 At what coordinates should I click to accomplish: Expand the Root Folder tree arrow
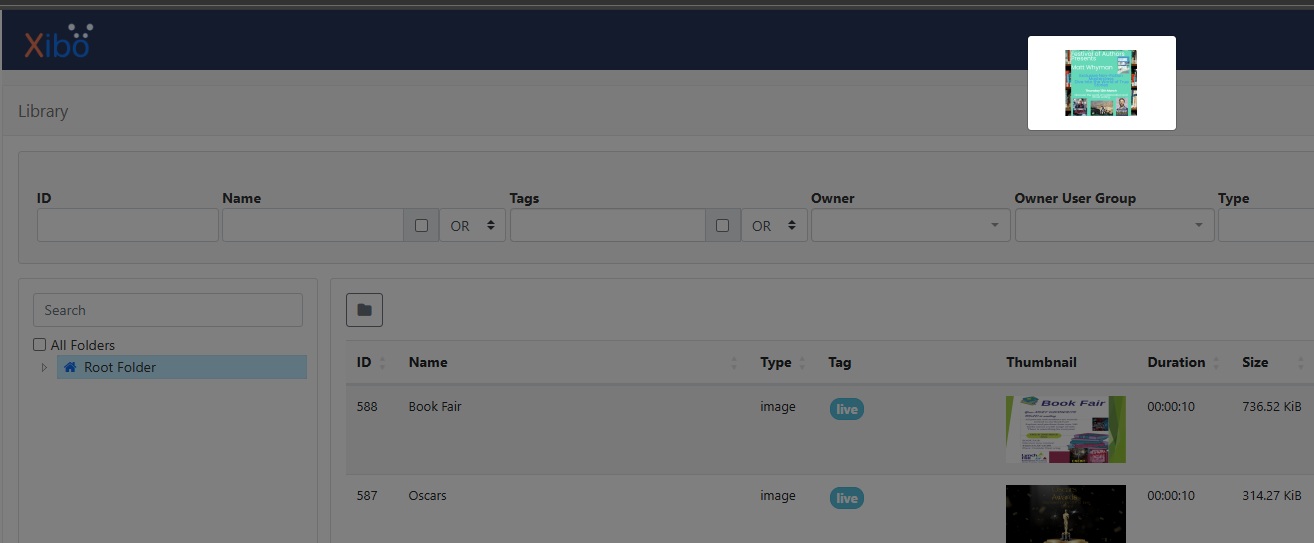pos(43,368)
